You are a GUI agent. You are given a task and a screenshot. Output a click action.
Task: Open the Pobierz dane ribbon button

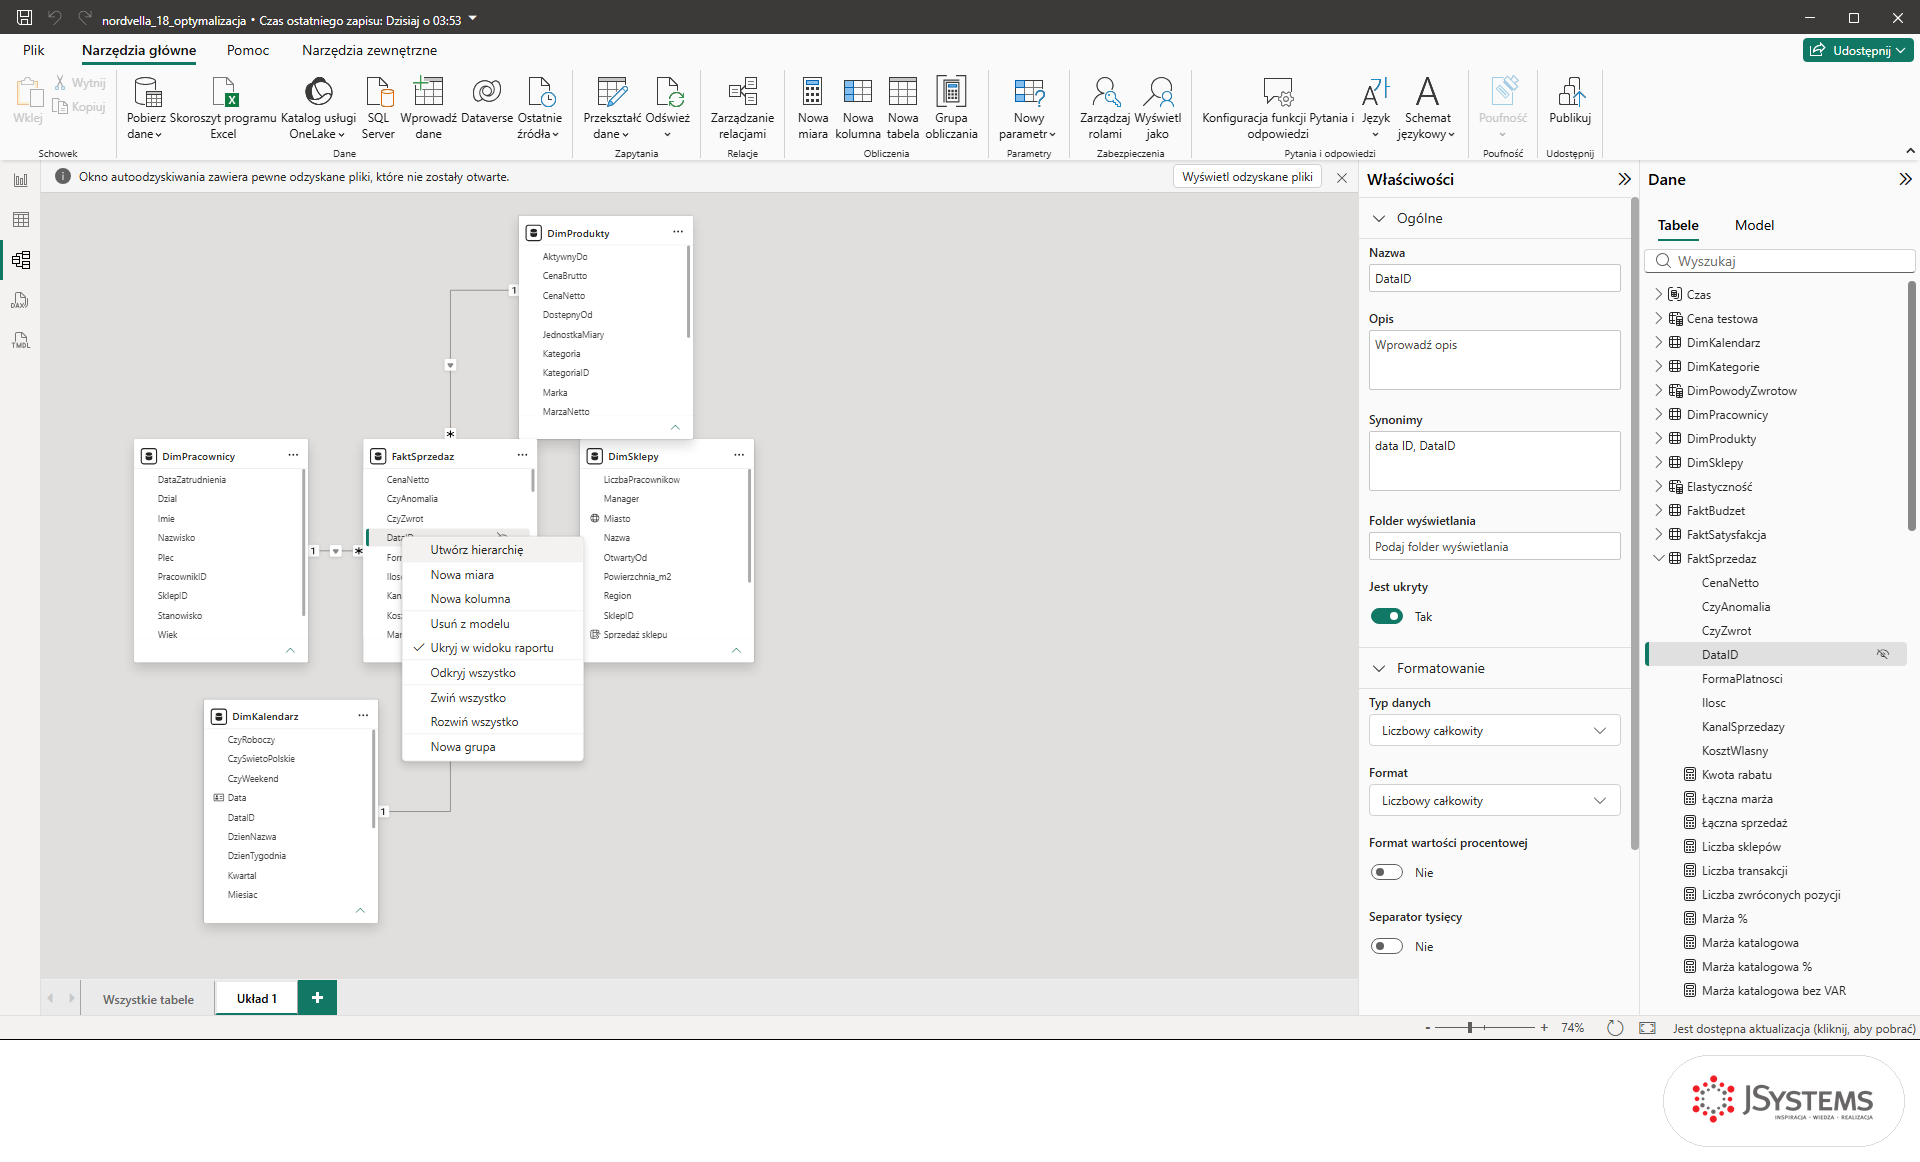(x=146, y=108)
